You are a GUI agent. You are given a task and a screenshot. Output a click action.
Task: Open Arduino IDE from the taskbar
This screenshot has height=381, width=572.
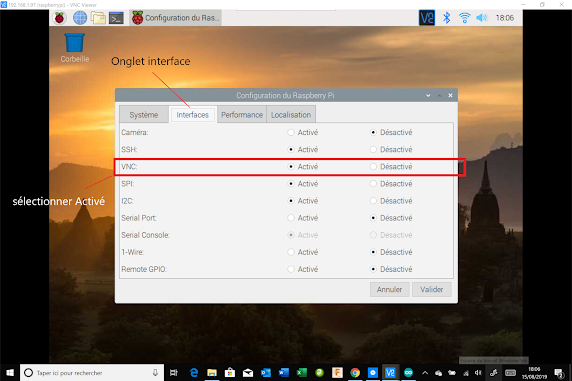point(408,373)
